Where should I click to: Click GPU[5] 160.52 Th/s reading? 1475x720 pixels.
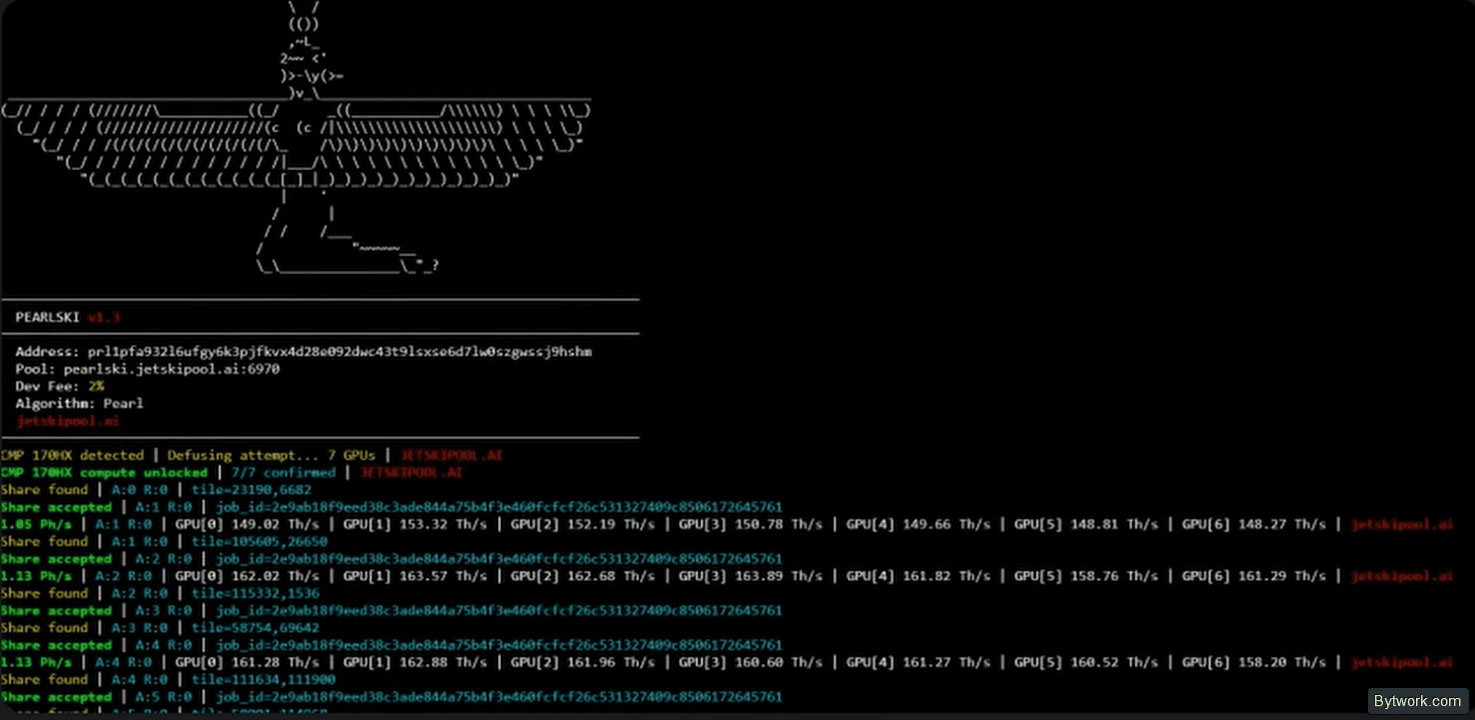[x=1087, y=662]
